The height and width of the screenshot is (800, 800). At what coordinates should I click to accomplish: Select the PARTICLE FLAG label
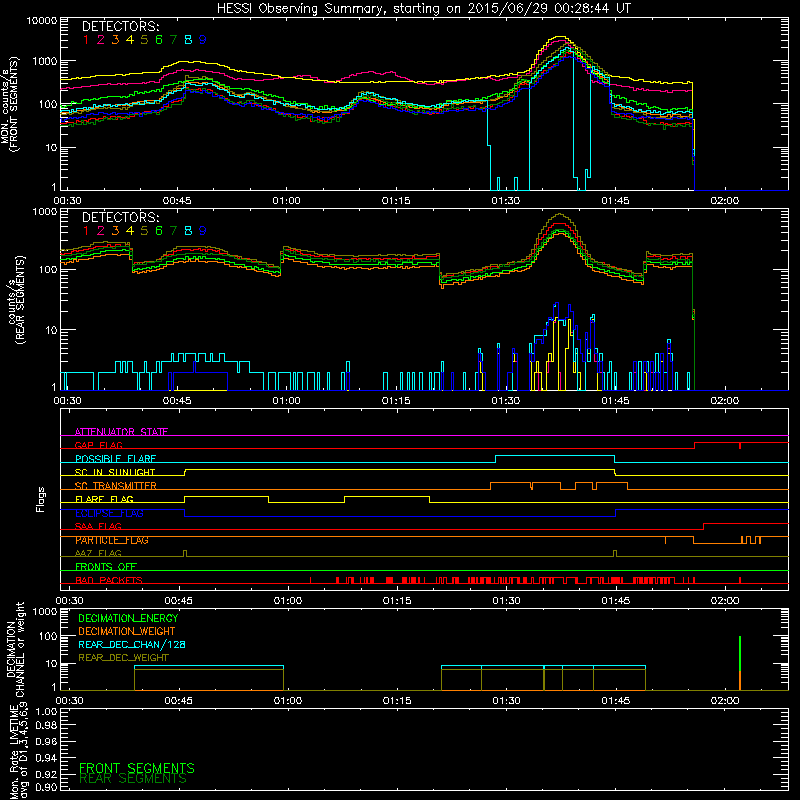click(x=112, y=540)
